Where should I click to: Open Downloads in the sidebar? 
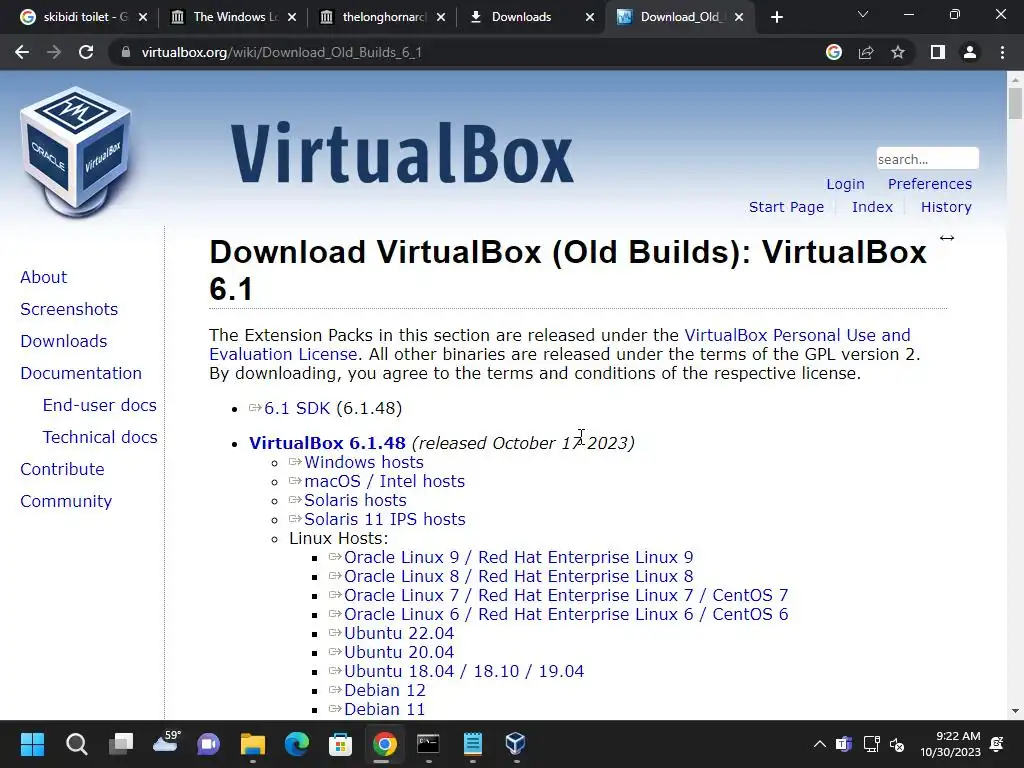tap(64, 341)
